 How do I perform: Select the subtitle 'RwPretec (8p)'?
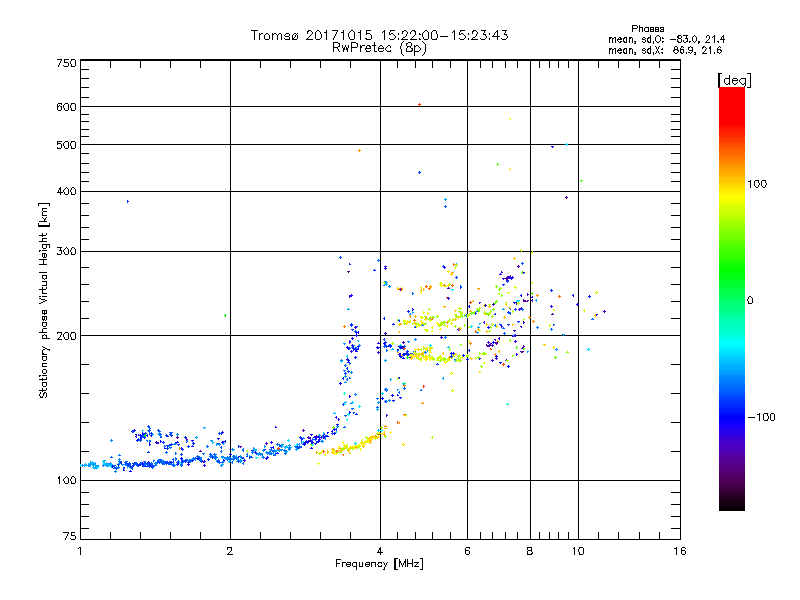point(379,48)
